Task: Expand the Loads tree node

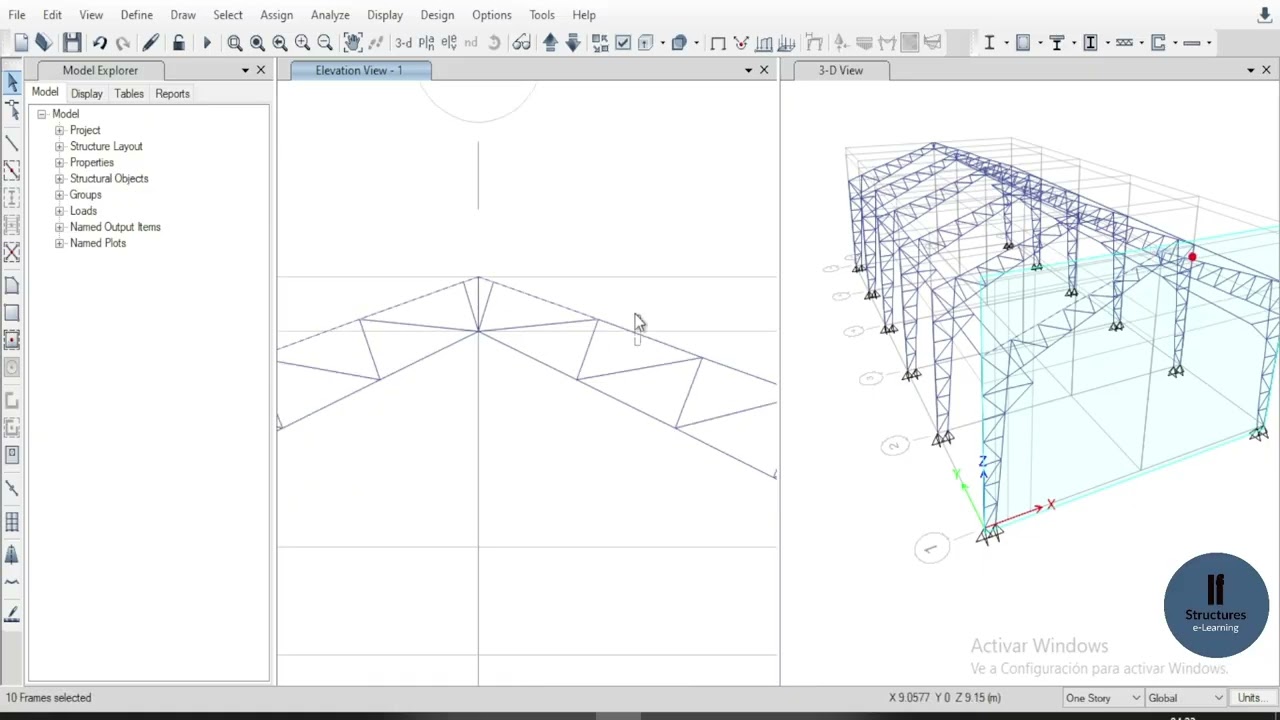Action: pyautogui.click(x=59, y=211)
